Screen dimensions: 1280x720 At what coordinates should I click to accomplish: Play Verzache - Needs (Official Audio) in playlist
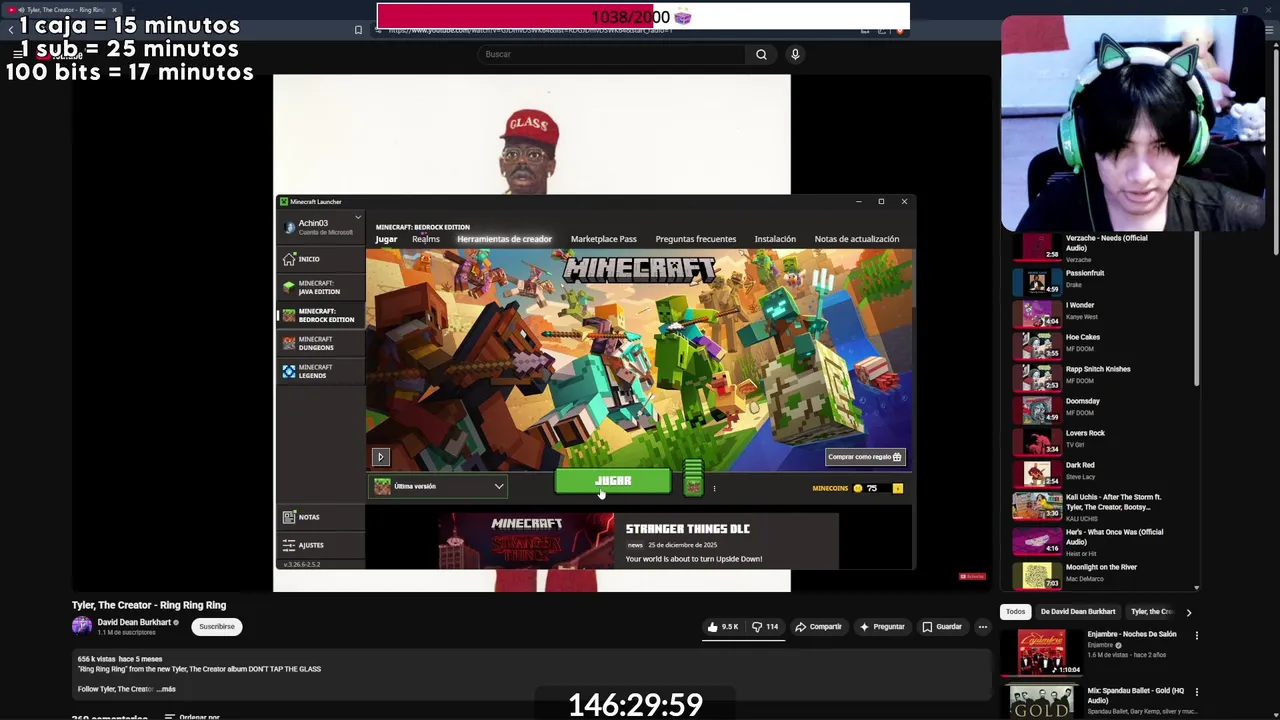pyautogui.click(x=1102, y=246)
